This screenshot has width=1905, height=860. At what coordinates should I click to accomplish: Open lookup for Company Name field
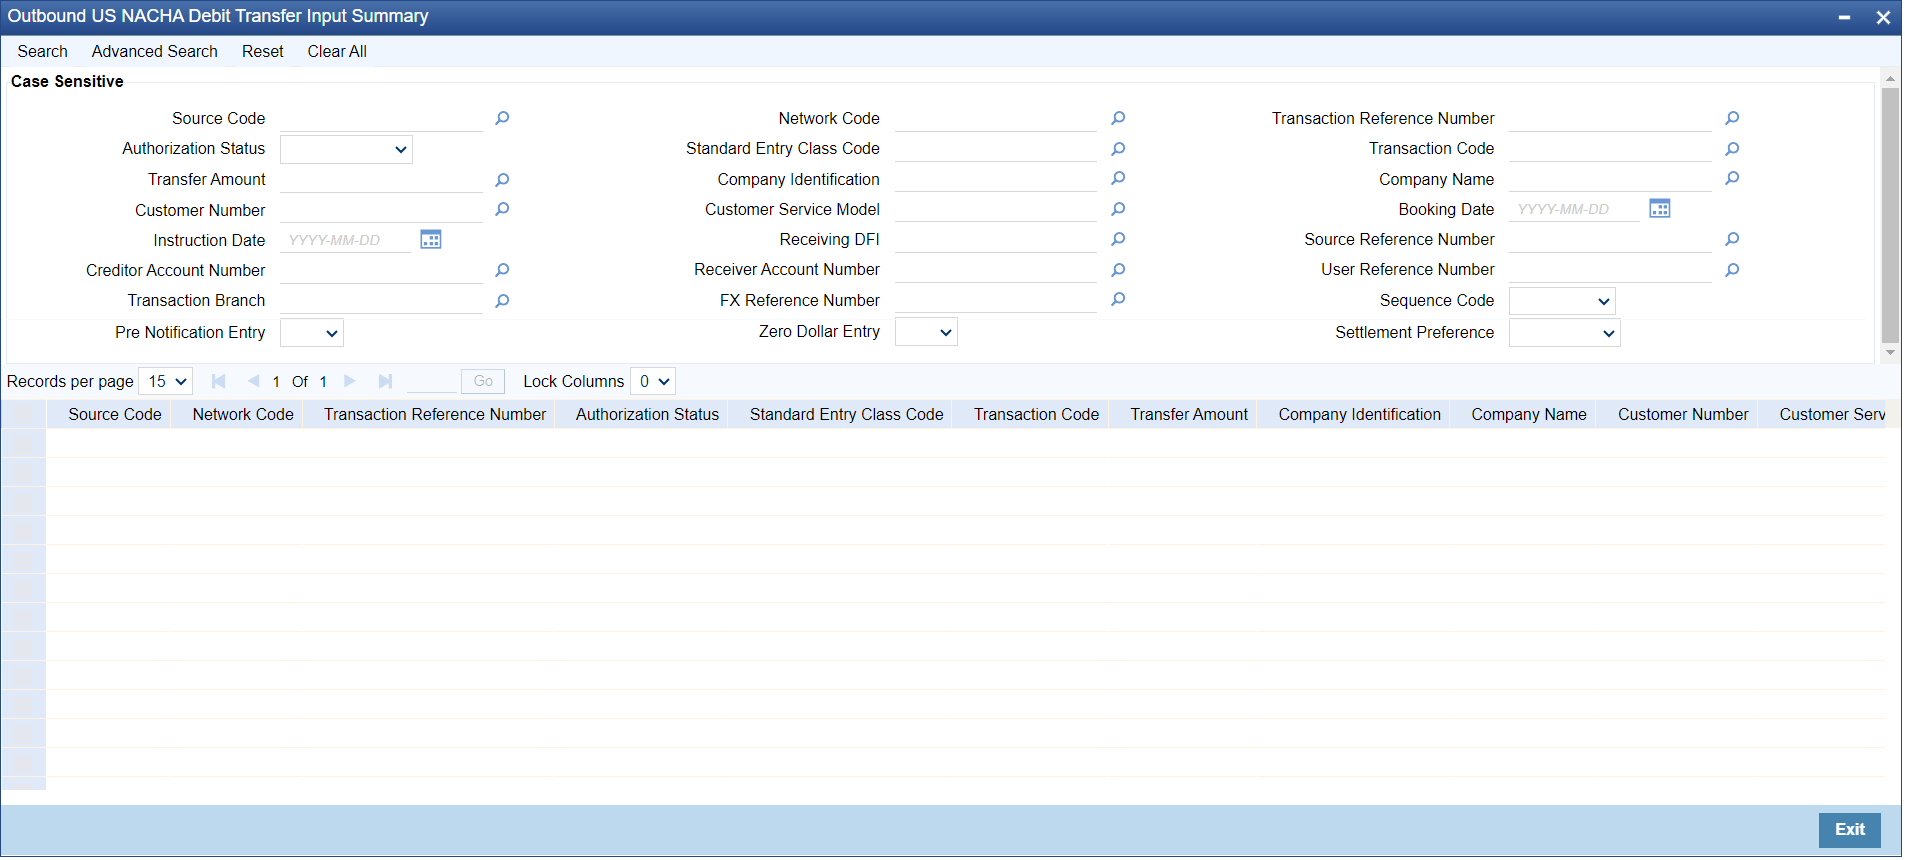1732,179
